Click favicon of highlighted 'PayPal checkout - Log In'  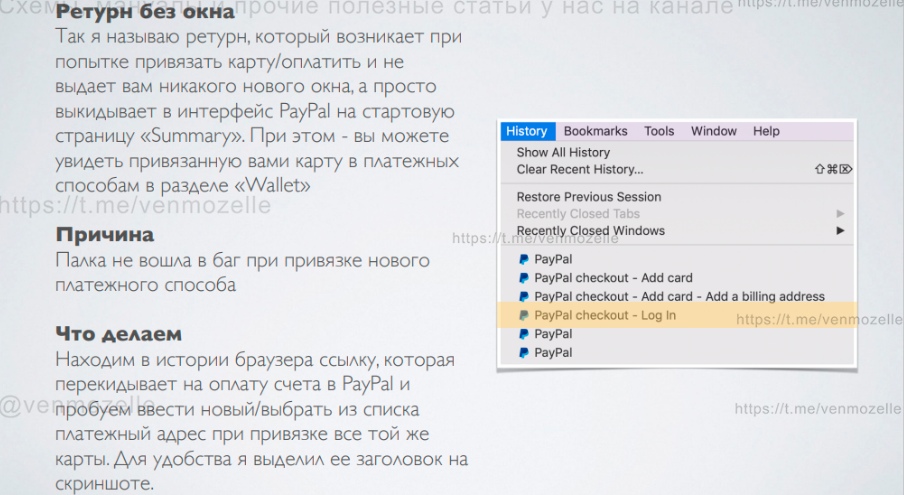[x=523, y=315]
